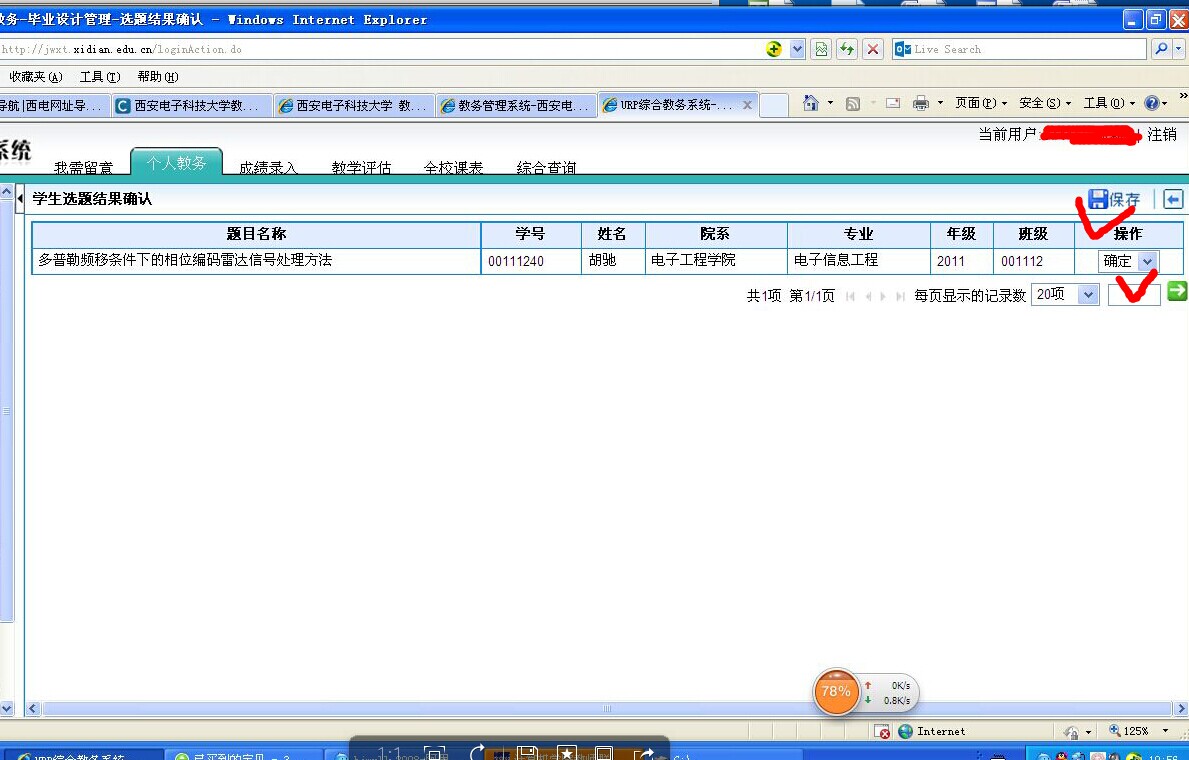The height and width of the screenshot is (760, 1189).
Task: Switch to the 综合查询 tab
Action: 546,167
